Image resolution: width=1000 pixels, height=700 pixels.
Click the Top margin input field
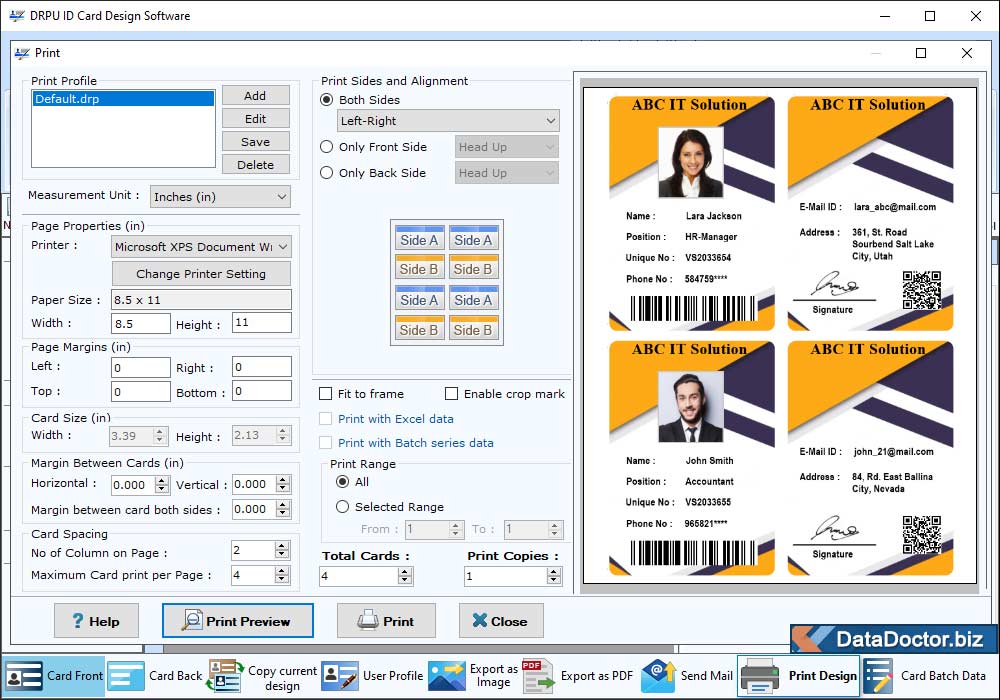pyautogui.click(x=141, y=391)
